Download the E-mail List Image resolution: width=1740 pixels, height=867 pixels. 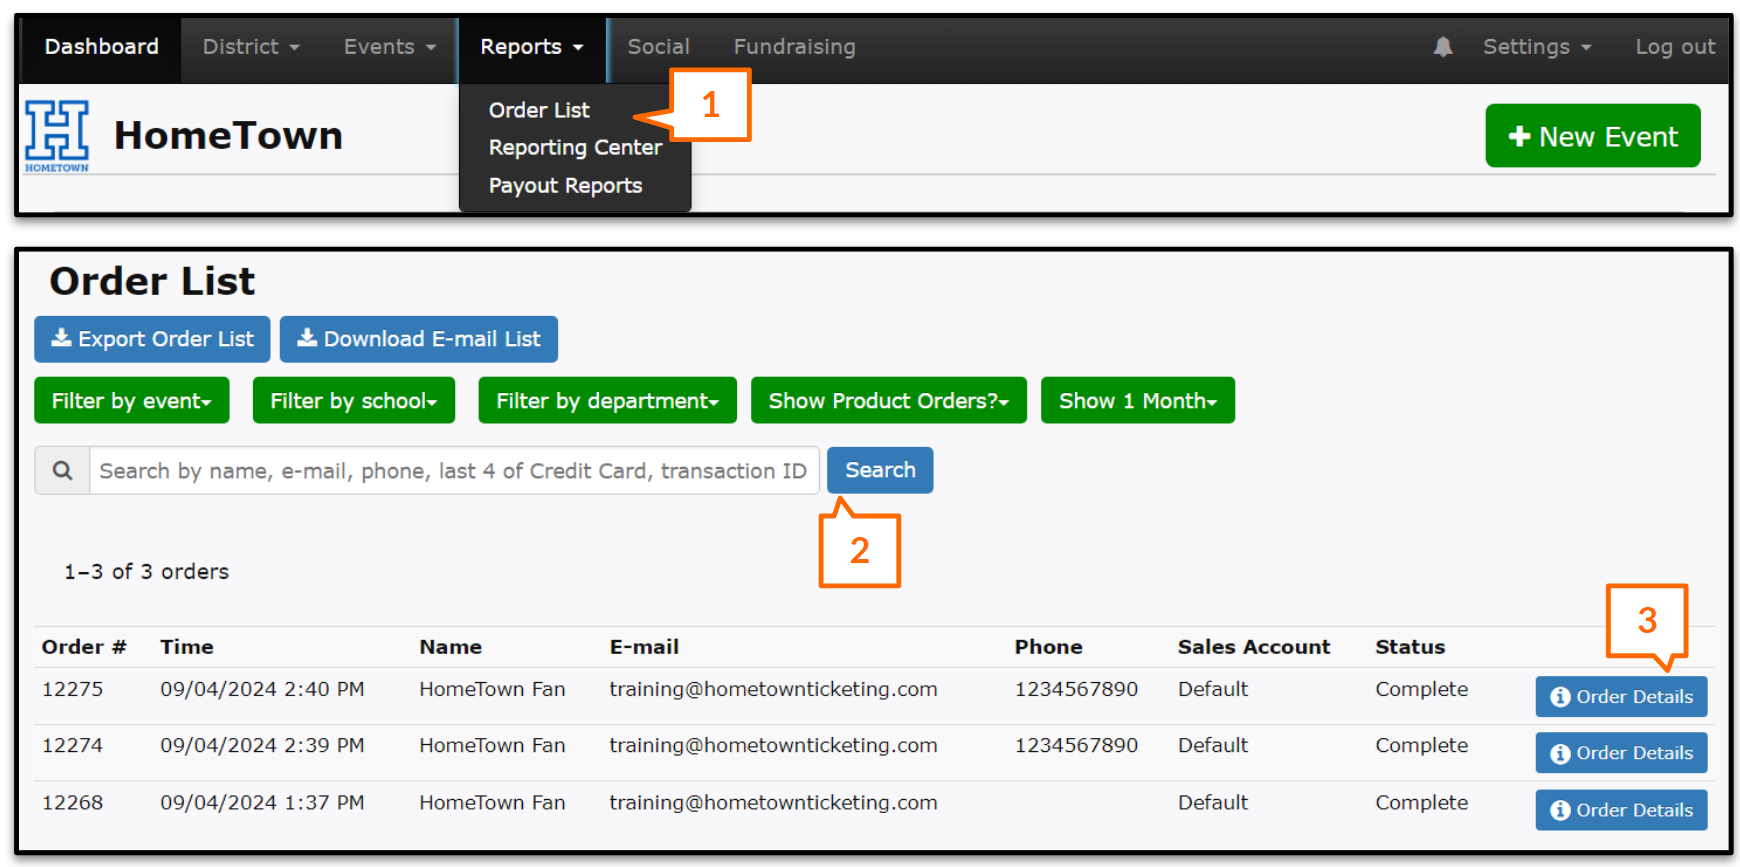(418, 340)
